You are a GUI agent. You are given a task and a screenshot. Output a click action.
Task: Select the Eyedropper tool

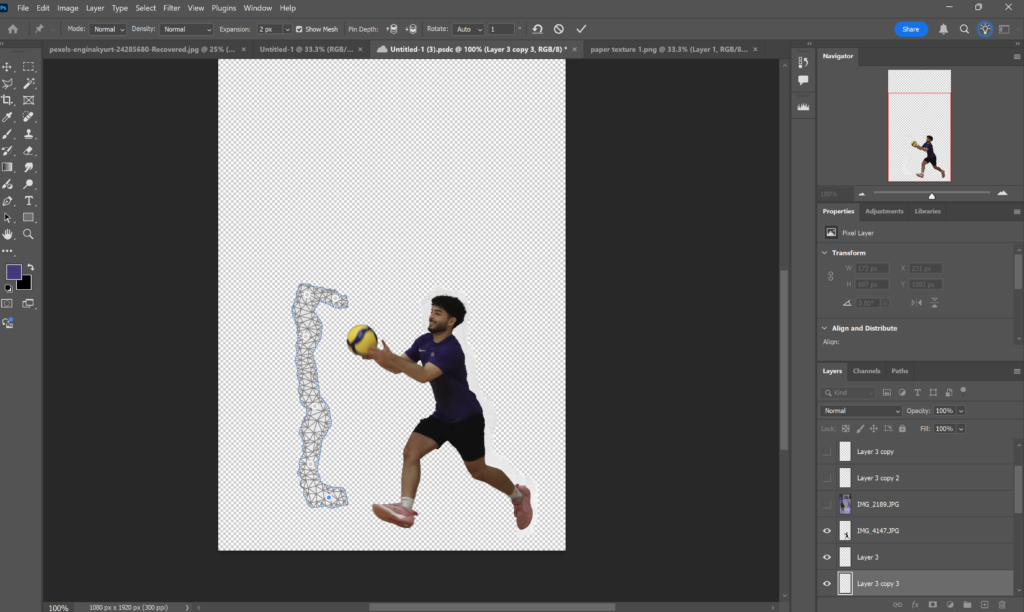click(x=8, y=117)
